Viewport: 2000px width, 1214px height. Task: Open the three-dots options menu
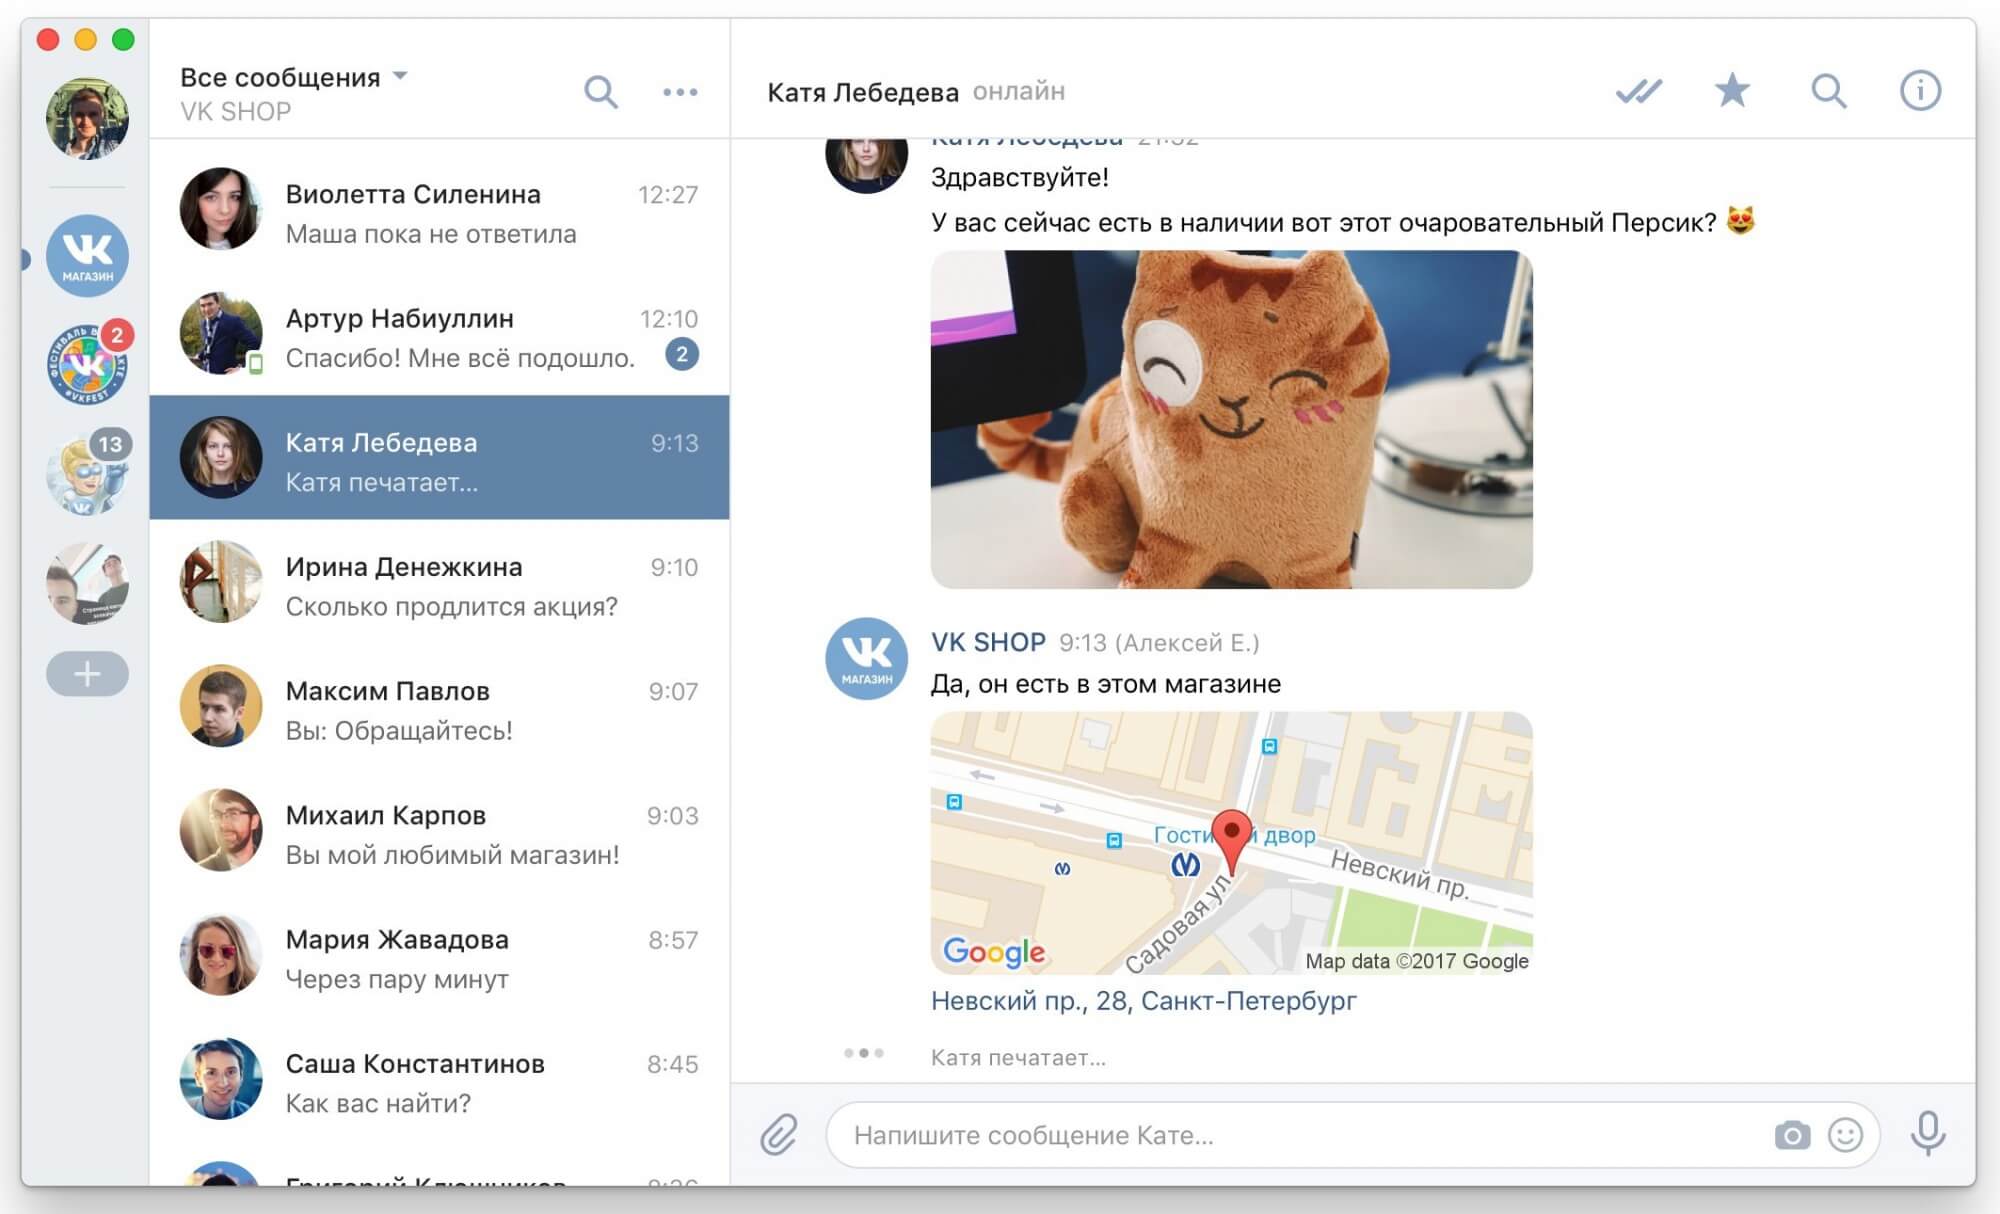tap(680, 92)
